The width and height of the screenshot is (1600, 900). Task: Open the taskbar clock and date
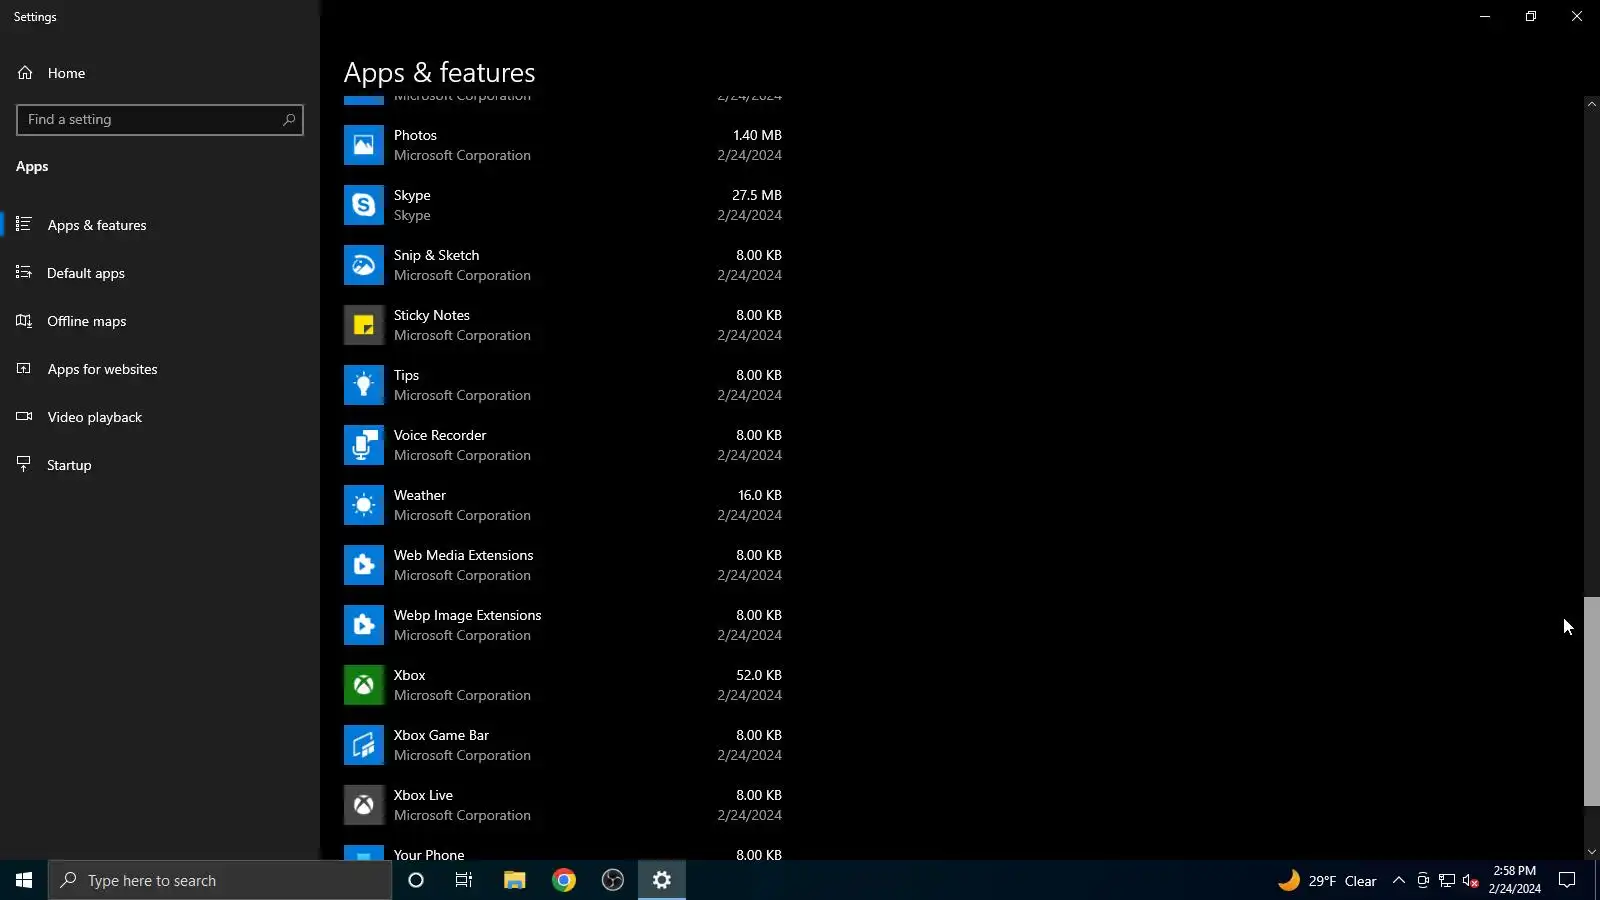[x=1515, y=880]
